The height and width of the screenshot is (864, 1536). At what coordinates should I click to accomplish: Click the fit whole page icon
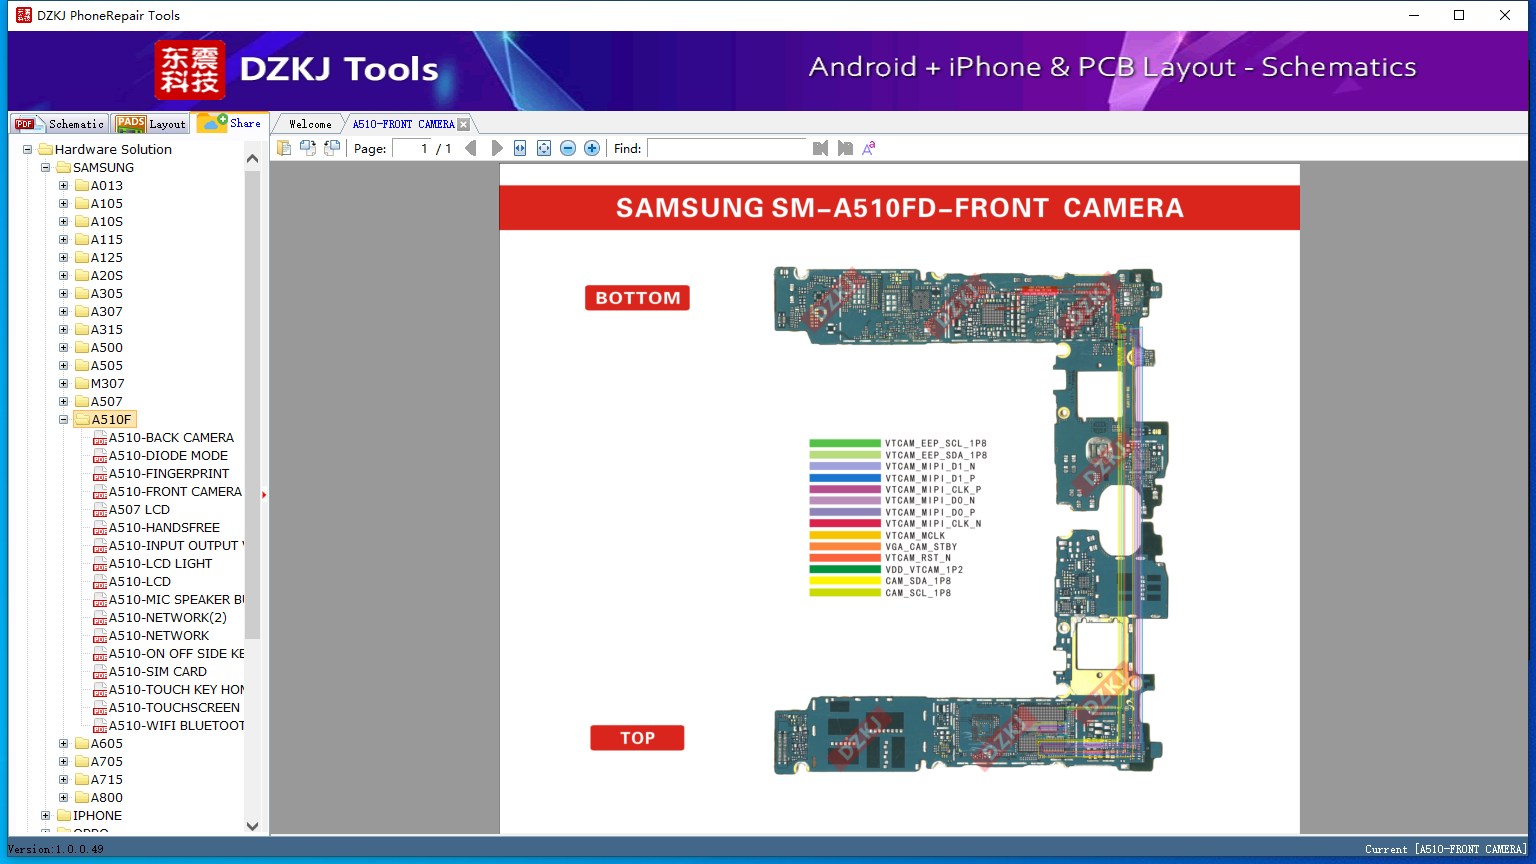(x=544, y=148)
